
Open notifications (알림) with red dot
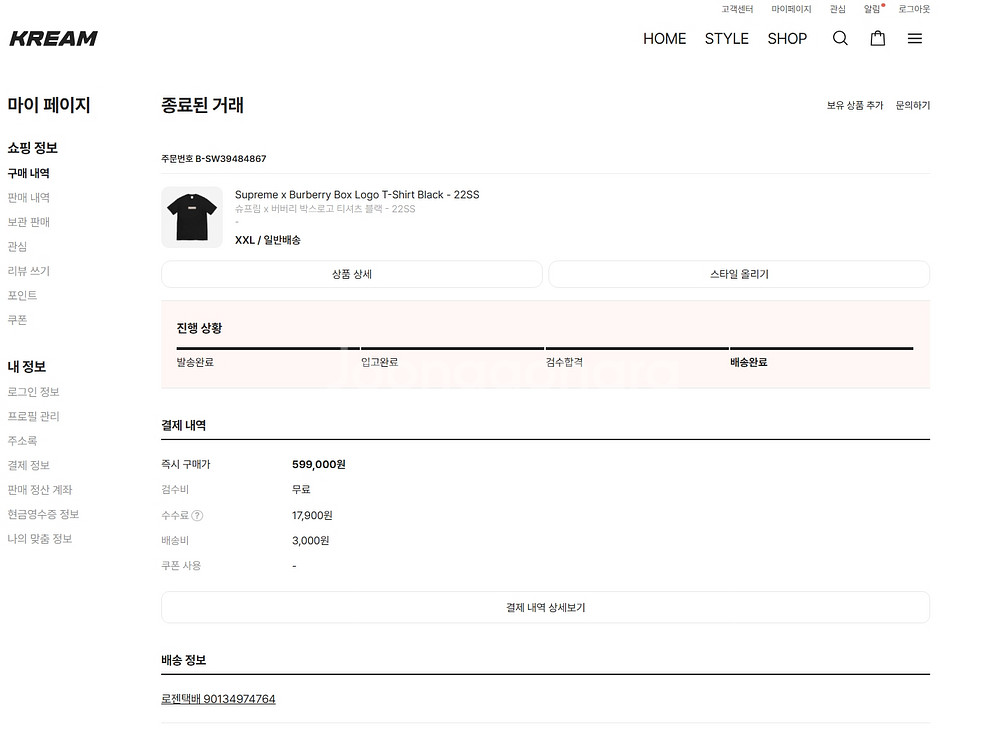point(872,9)
